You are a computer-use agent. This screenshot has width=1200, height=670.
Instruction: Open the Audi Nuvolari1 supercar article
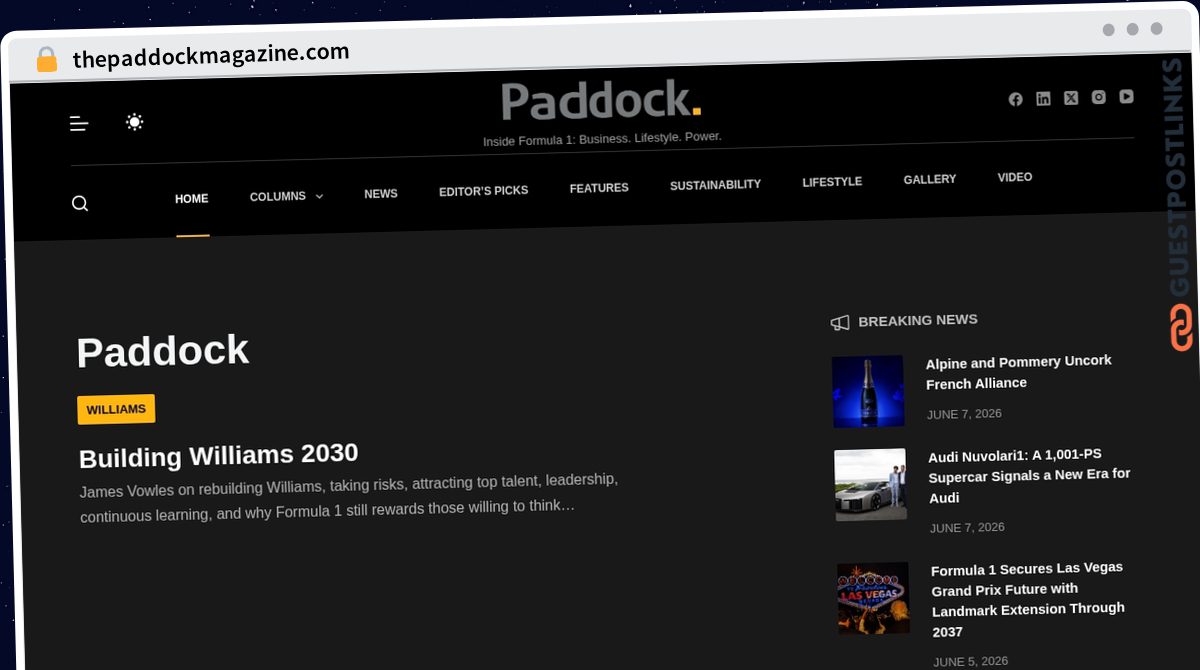(x=1030, y=476)
